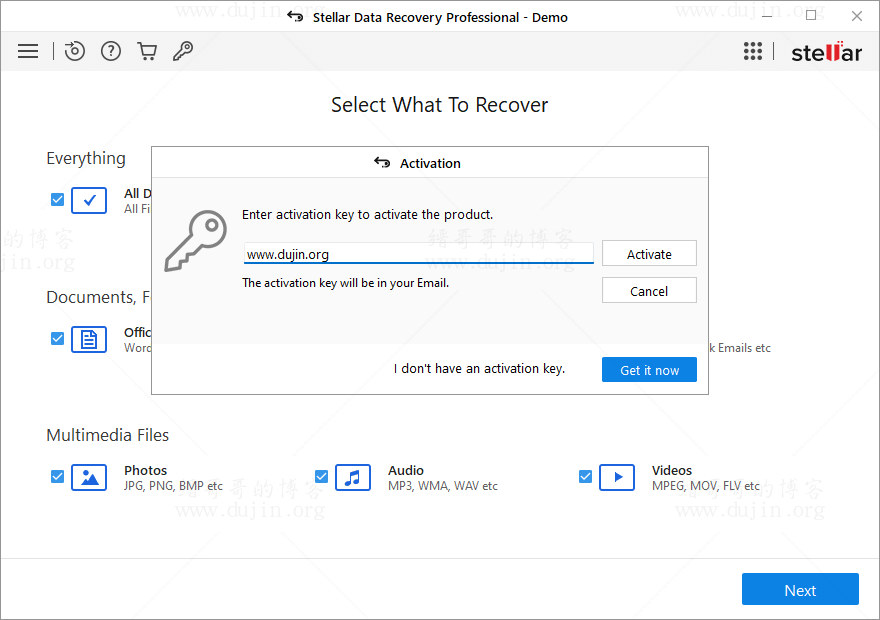Screen dimensions: 880x620
Task: Click 'MP3, WMA, WAV etc' text
Action: pyautogui.click(x=443, y=486)
